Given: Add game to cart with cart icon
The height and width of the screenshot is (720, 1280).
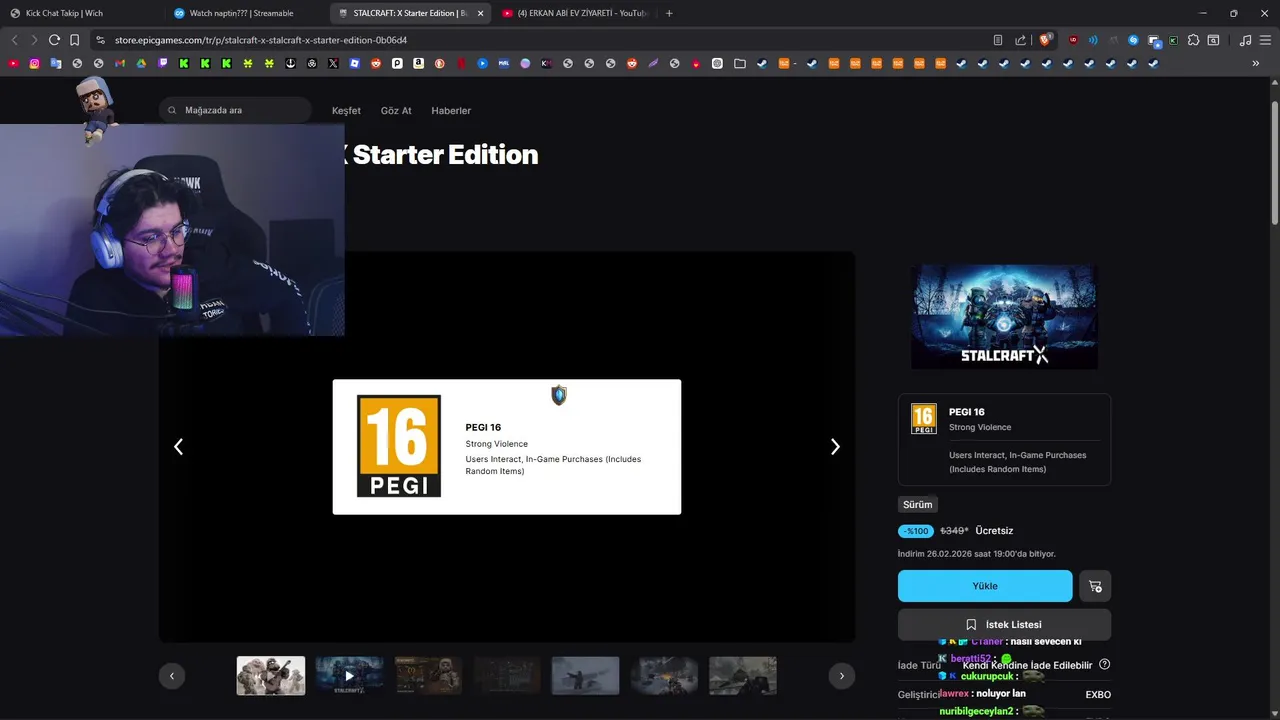Looking at the screenshot, I should point(1095,586).
